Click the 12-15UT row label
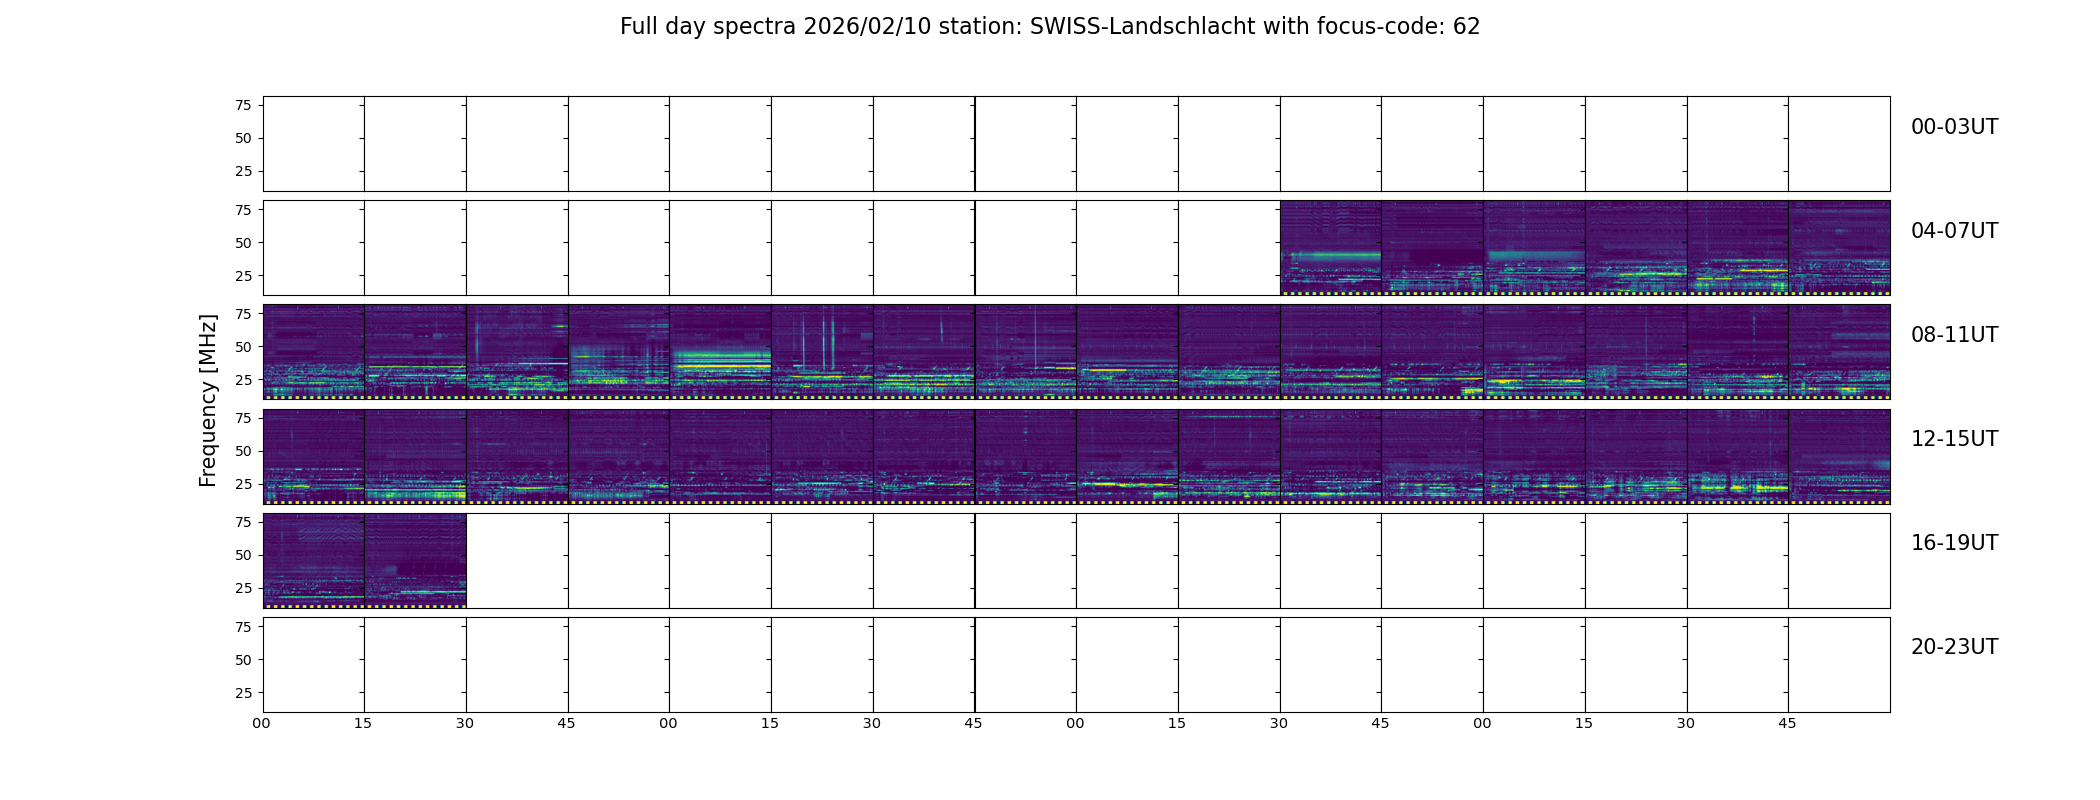 point(1954,439)
